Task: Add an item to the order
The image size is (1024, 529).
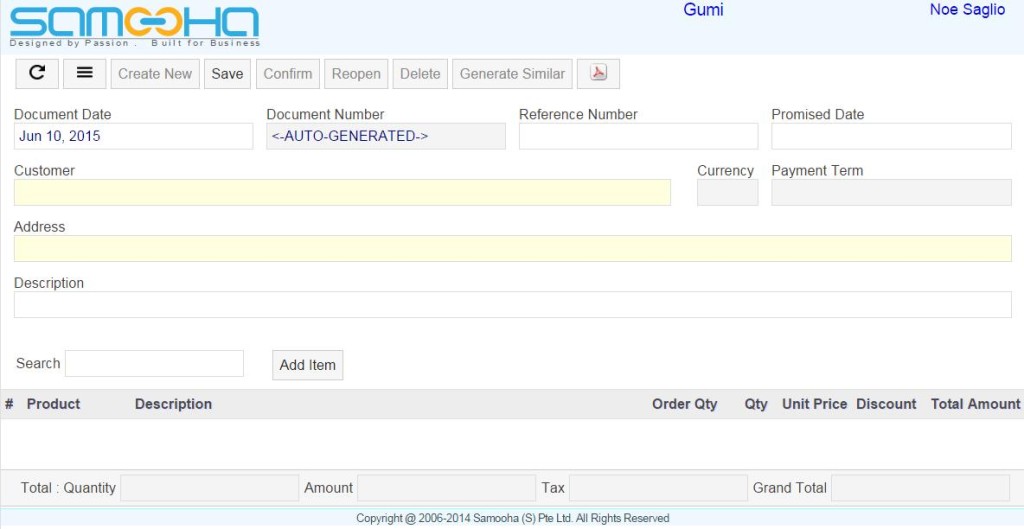Action: tap(308, 365)
